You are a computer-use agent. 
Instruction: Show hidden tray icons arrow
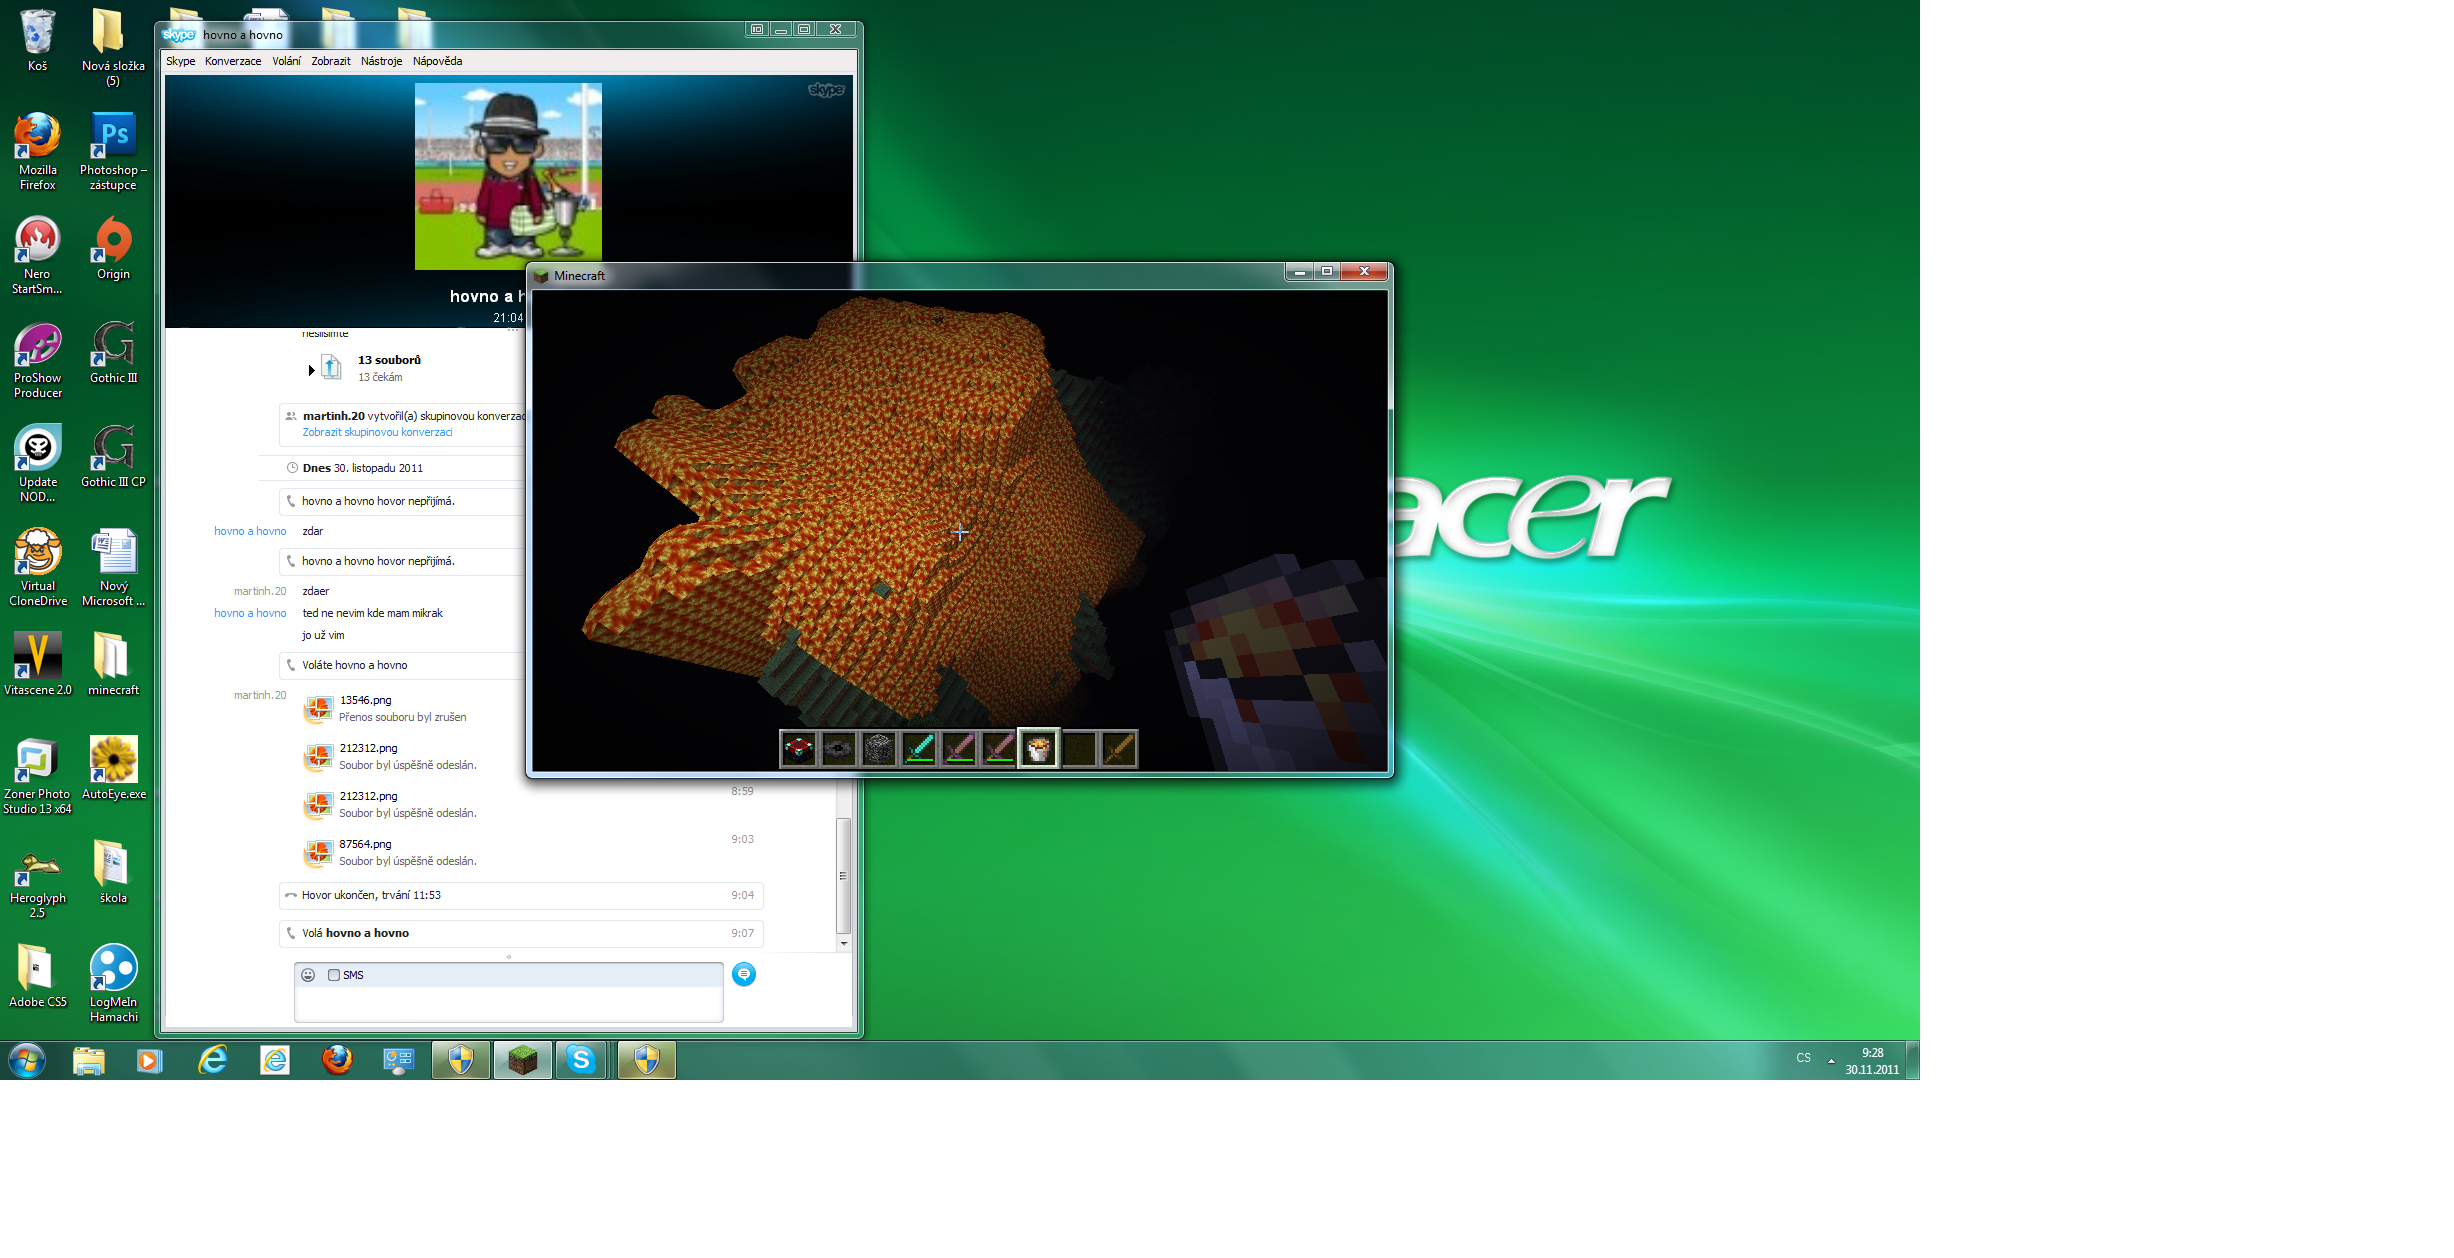pos(1831,1060)
